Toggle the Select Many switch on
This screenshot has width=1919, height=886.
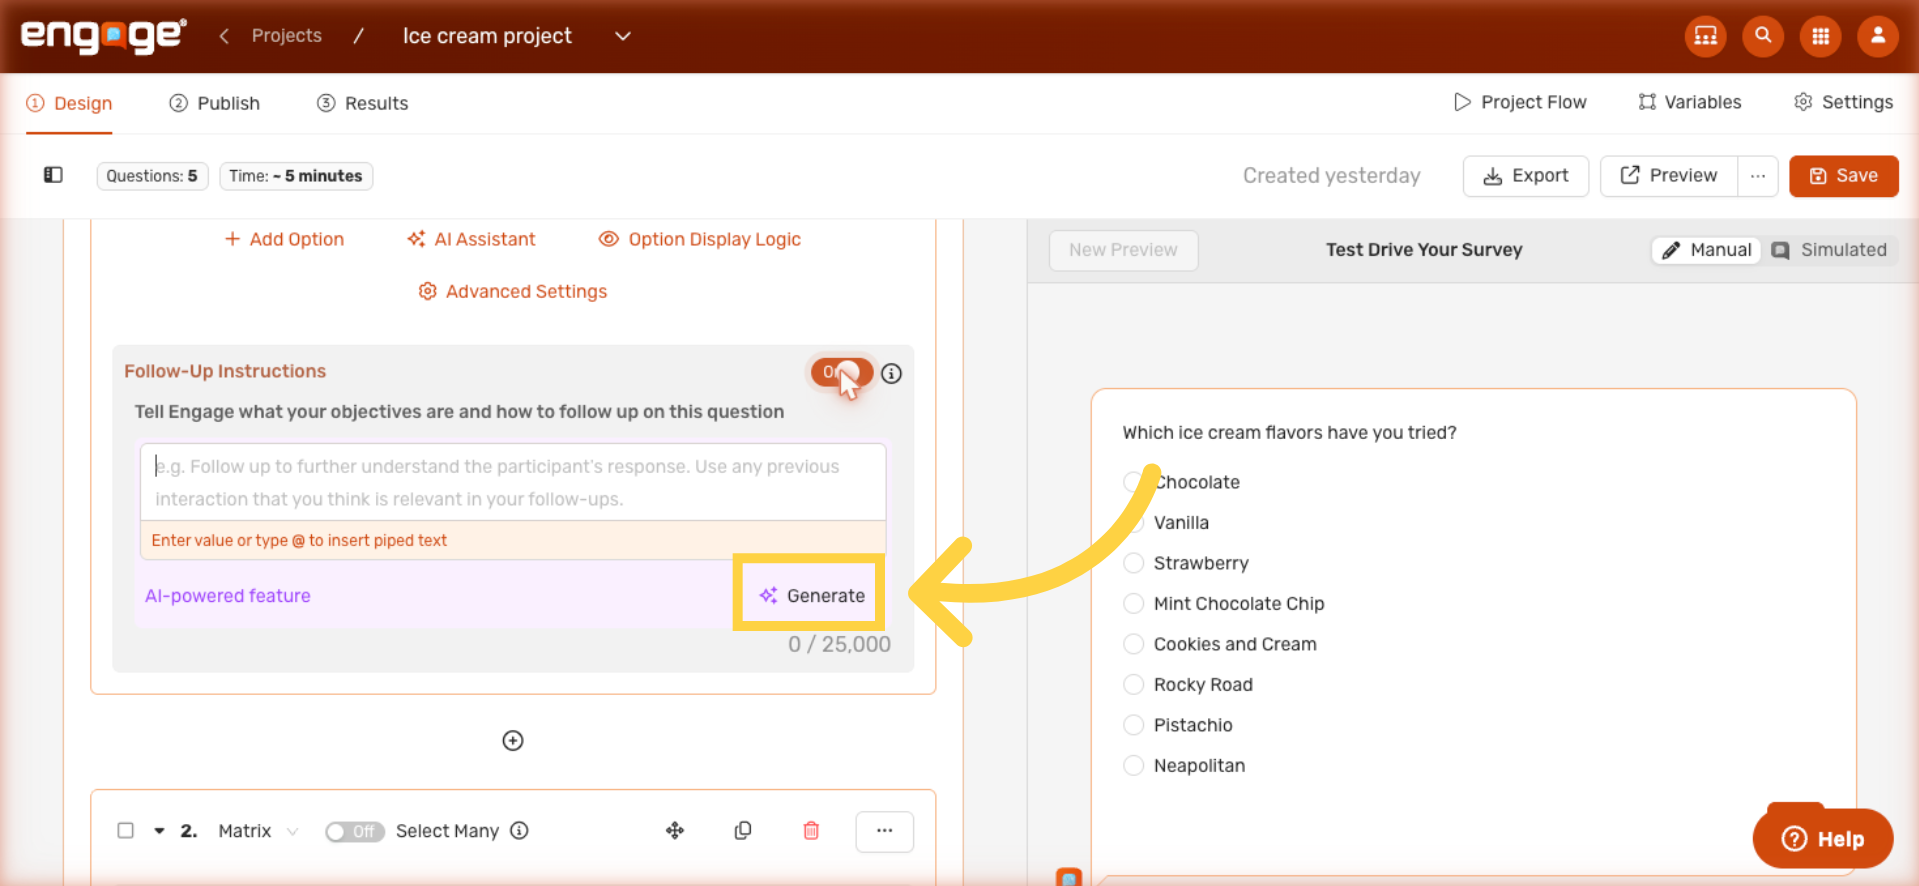(354, 831)
